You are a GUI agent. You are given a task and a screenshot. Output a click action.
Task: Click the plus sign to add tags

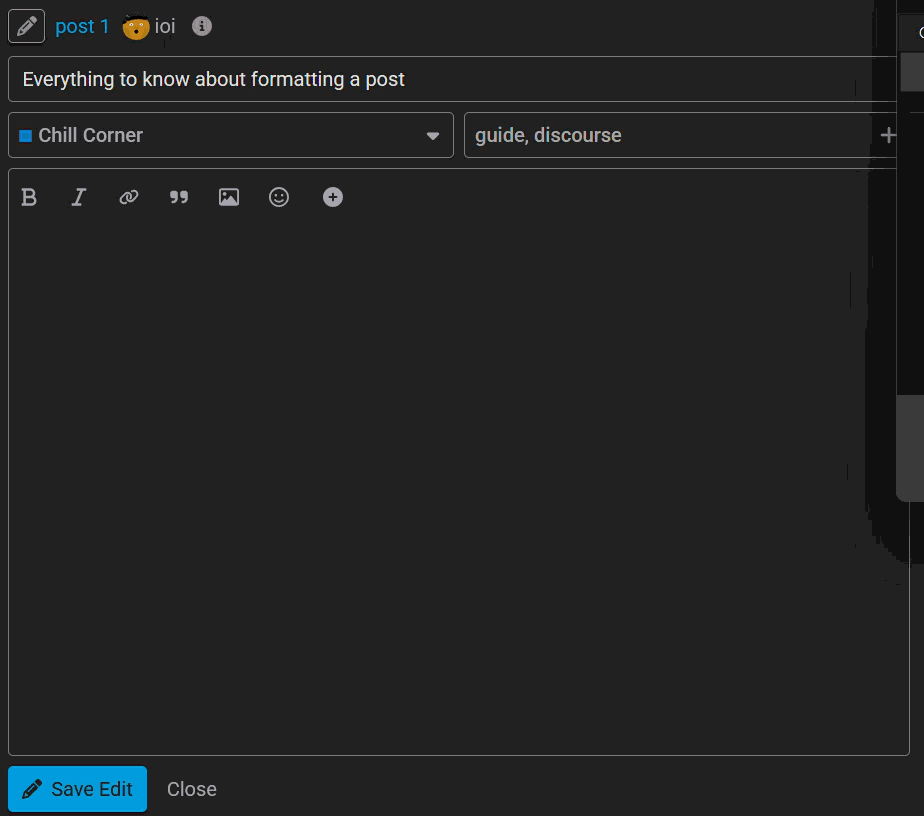tap(887, 136)
